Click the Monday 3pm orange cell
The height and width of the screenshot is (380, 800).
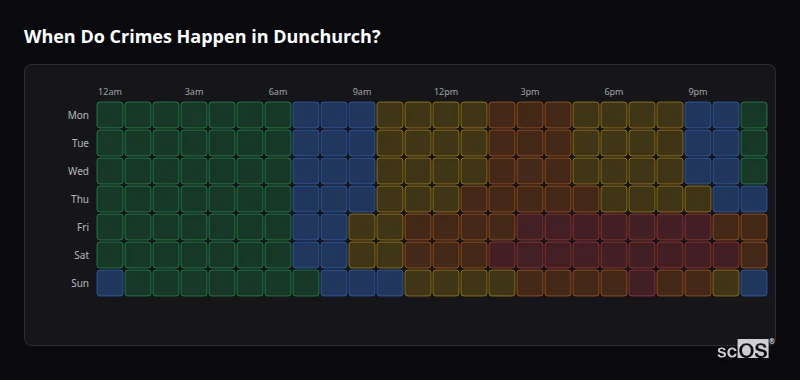click(530, 115)
